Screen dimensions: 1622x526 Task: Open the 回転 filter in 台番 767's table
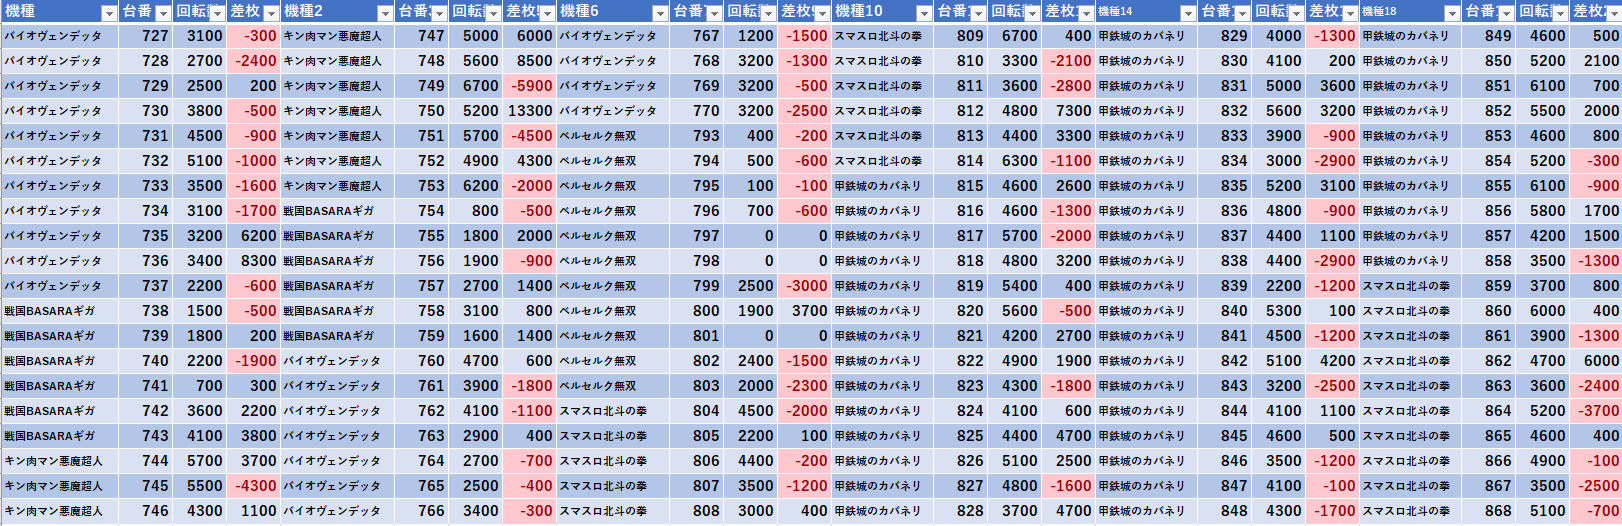pos(768,13)
